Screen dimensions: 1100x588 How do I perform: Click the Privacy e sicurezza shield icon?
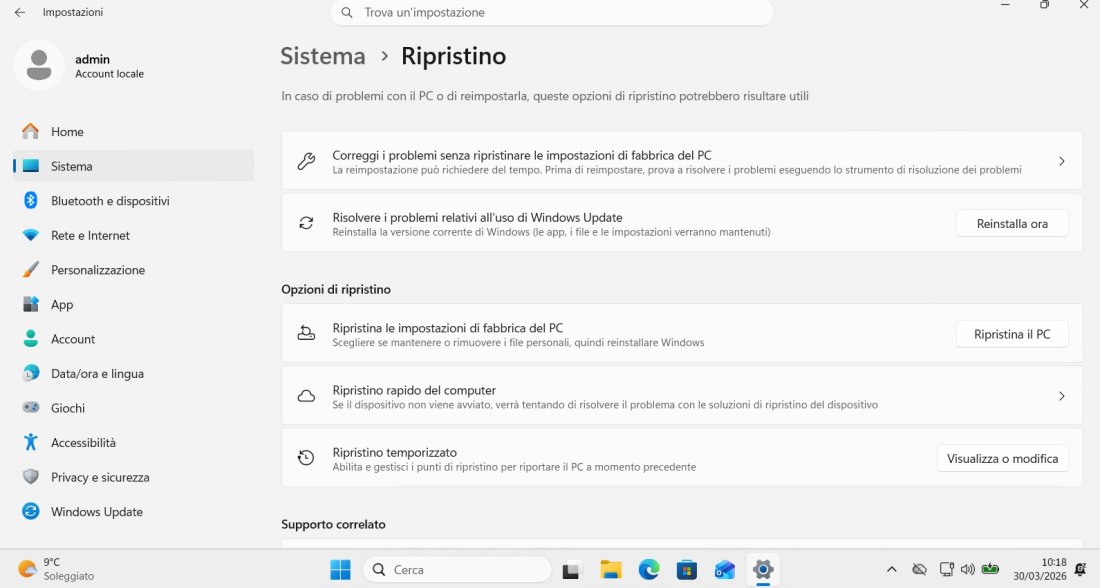pyautogui.click(x=30, y=477)
